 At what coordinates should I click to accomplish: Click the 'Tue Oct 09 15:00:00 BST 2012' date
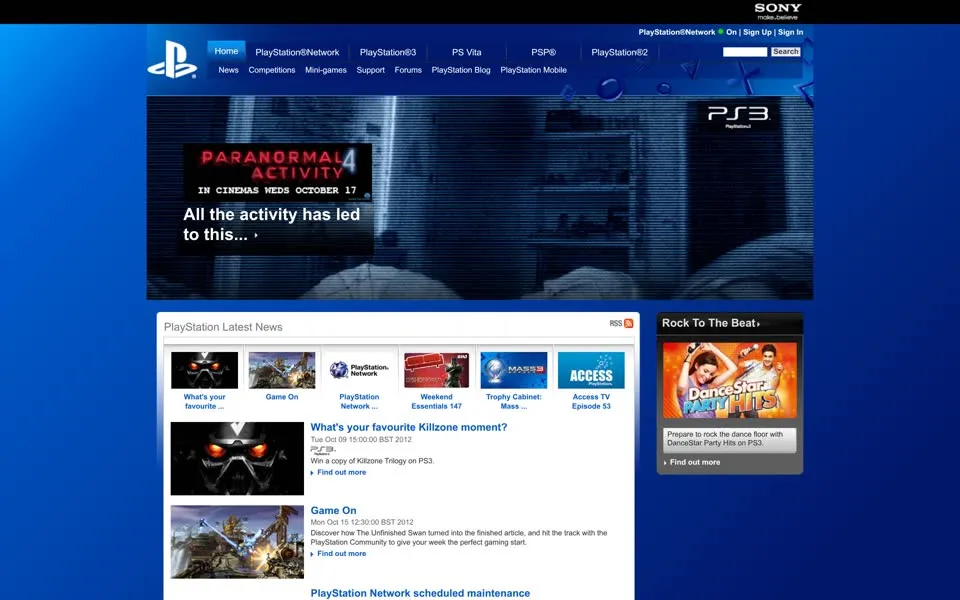[x=361, y=440]
